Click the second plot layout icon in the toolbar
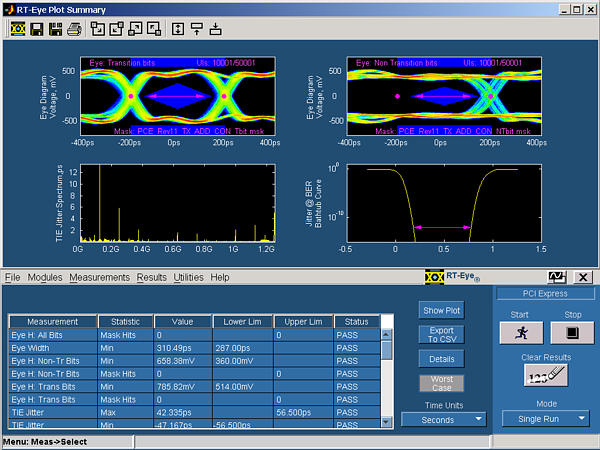The height and width of the screenshot is (450, 600). [116, 29]
